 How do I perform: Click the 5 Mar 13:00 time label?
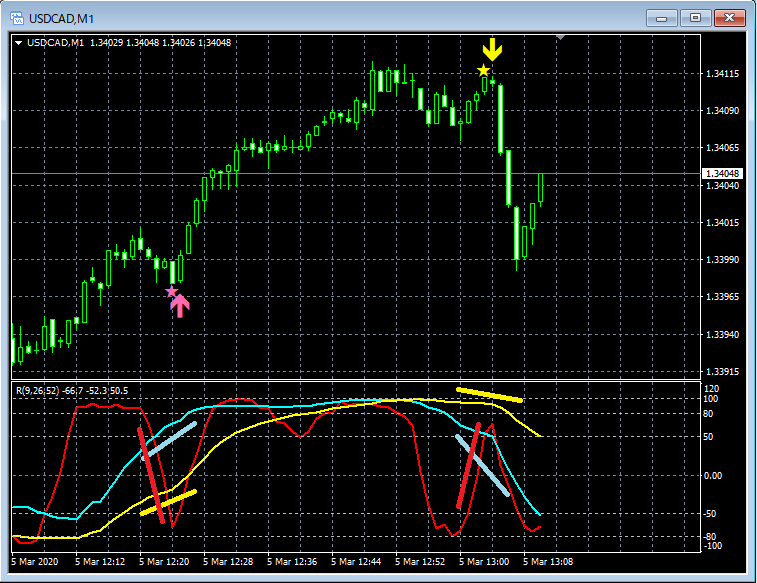pos(484,562)
